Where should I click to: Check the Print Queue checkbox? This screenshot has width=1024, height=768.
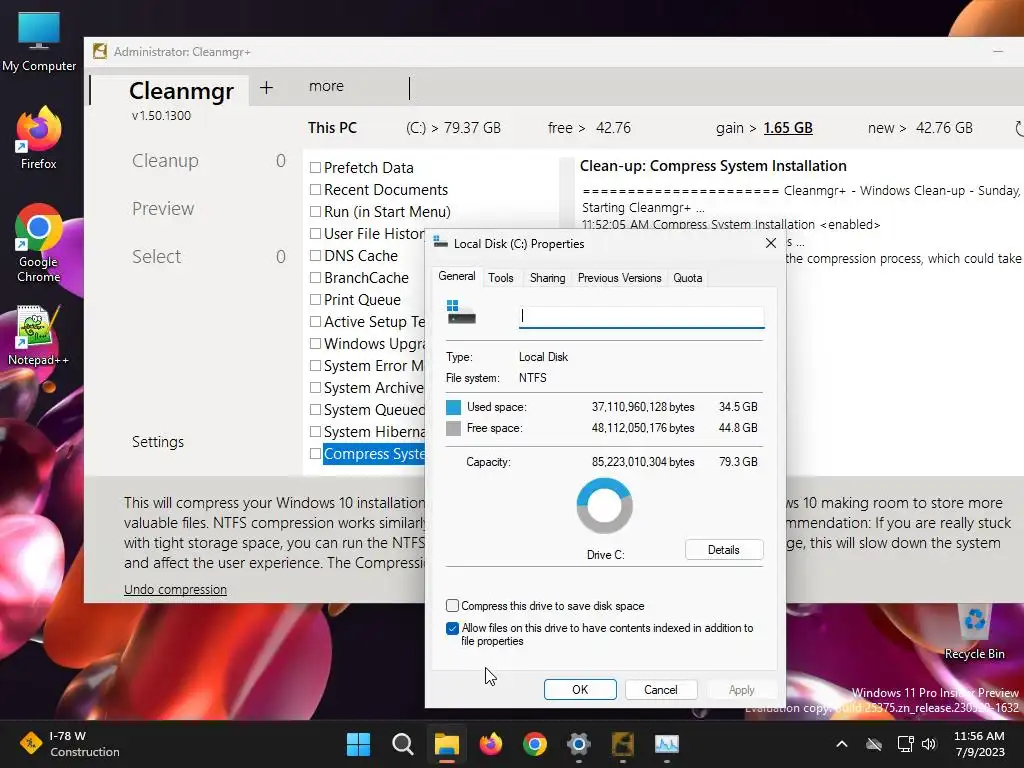[x=315, y=300]
